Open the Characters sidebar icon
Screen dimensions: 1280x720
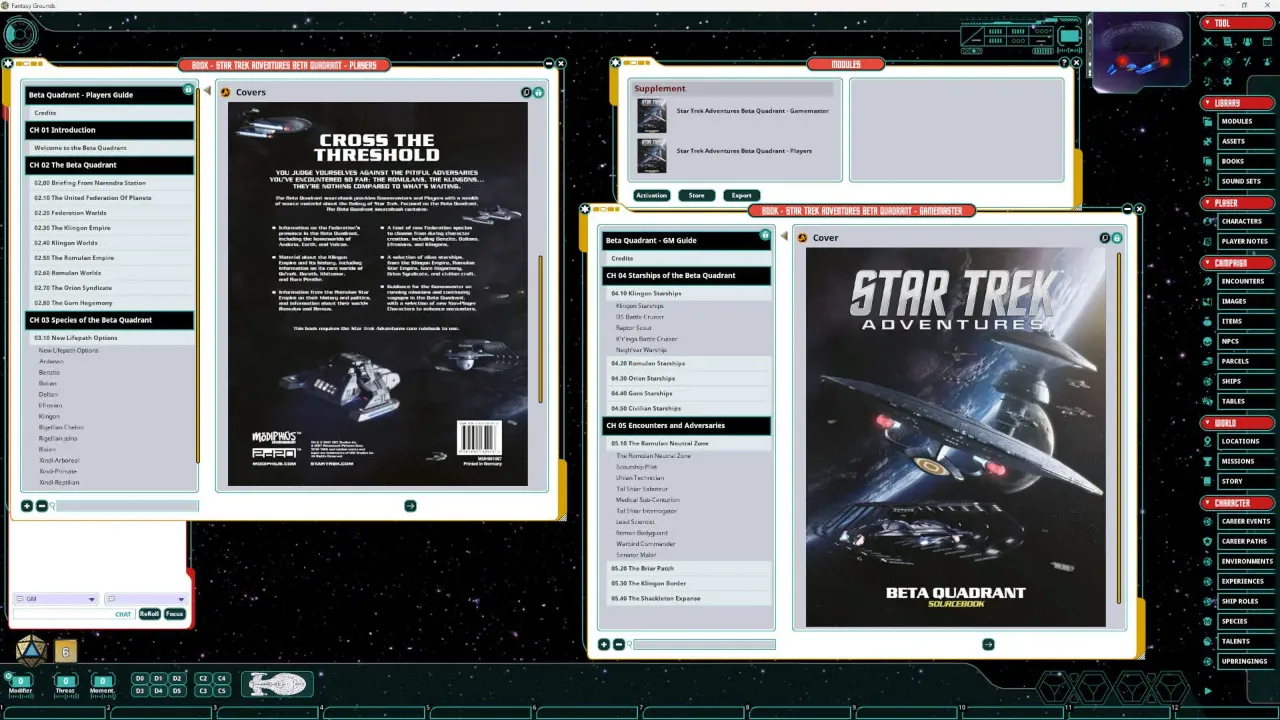pos(1208,221)
